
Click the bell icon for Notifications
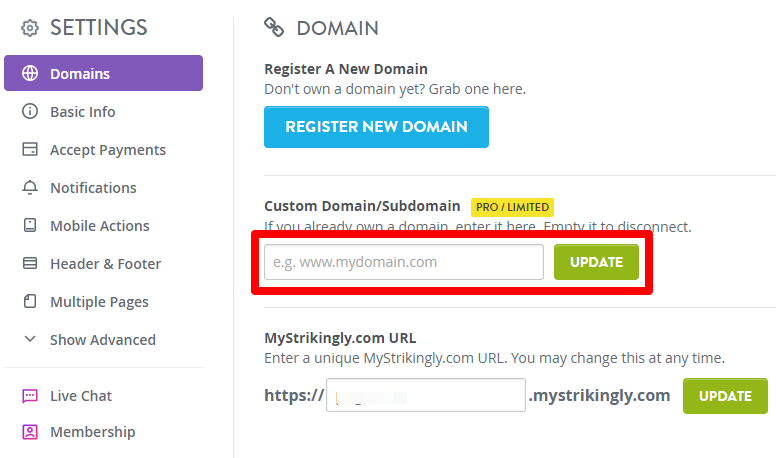tap(30, 187)
